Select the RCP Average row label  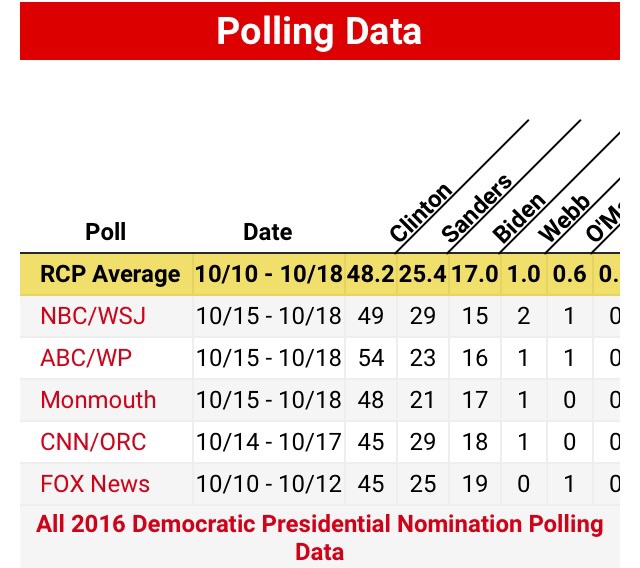[x=110, y=274]
